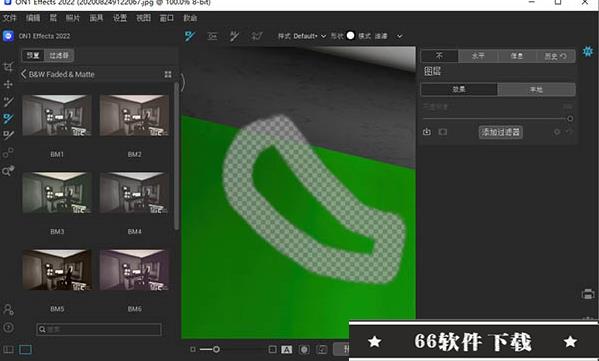Viewport: 599px width, 361px height.
Task: Select the Refine brush tool in left toolbar
Action: [8, 135]
